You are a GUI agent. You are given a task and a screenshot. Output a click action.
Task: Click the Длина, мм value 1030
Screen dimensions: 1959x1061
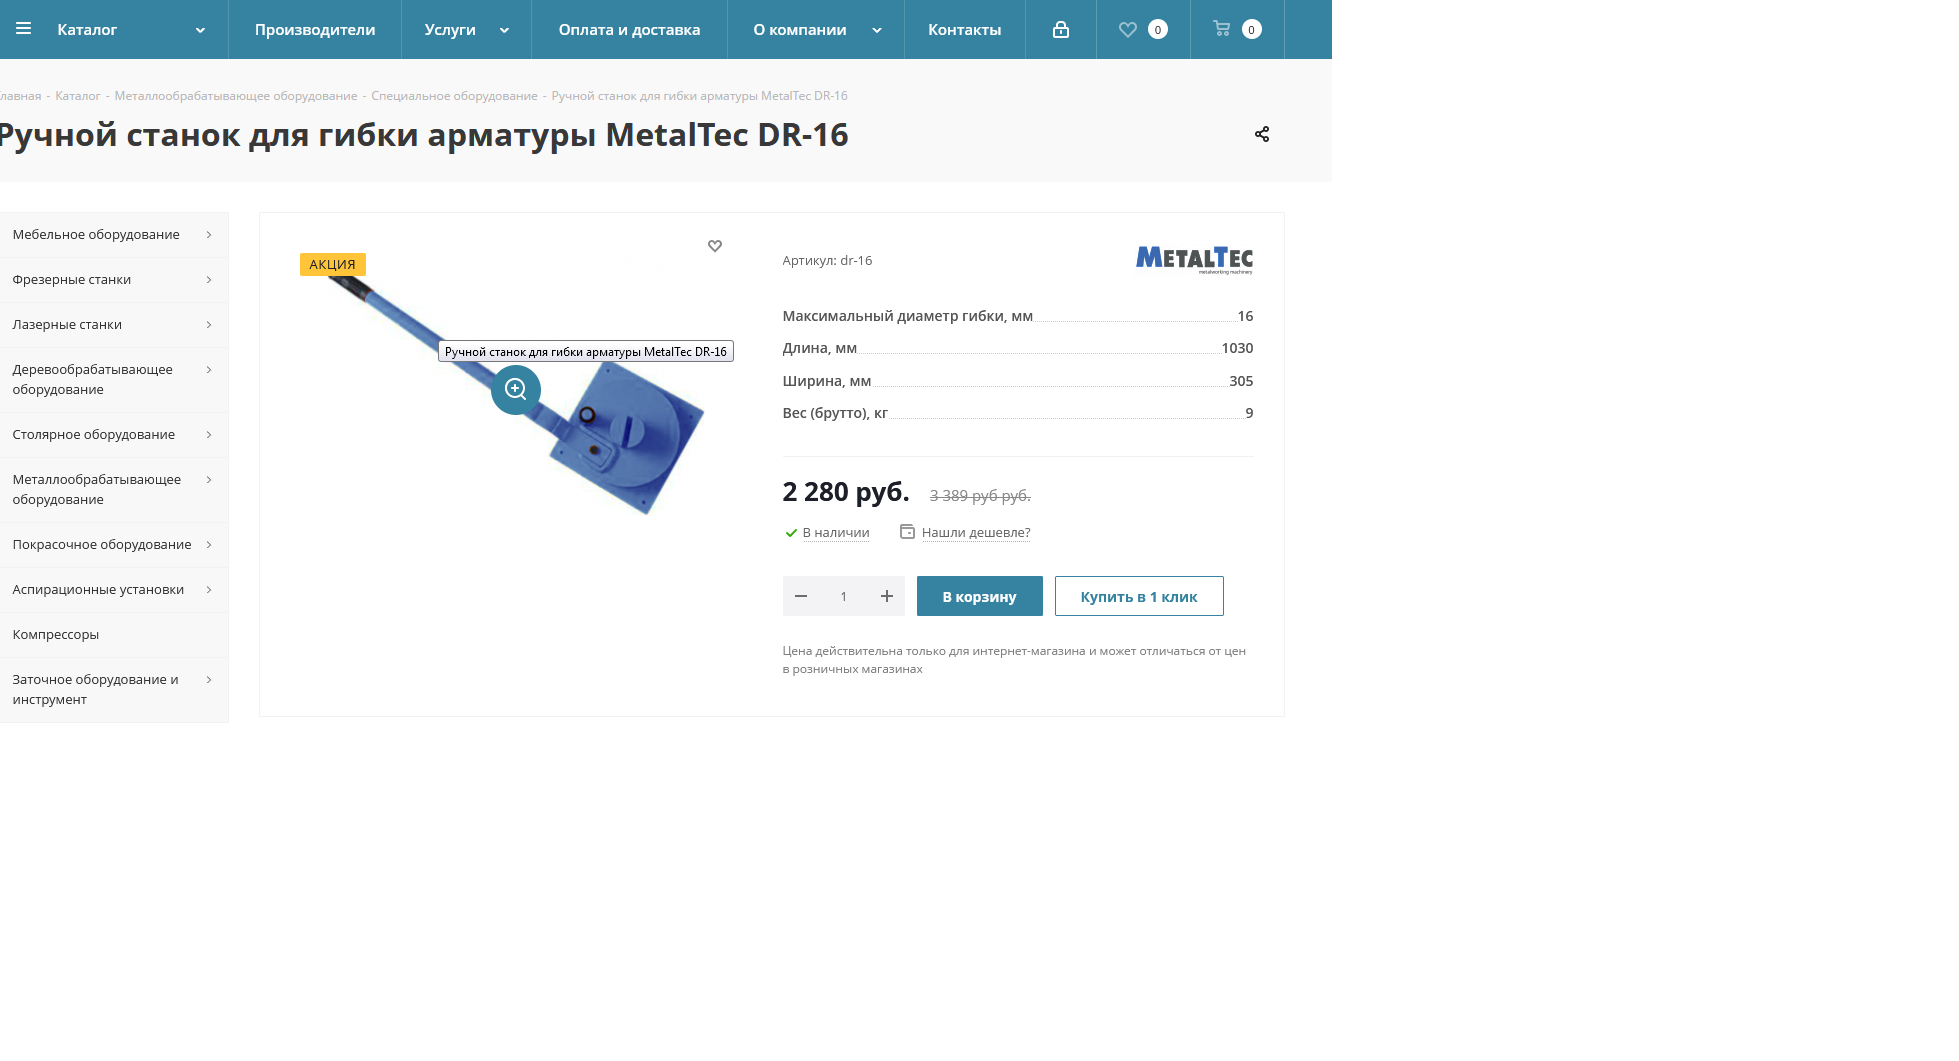(x=1237, y=348)
